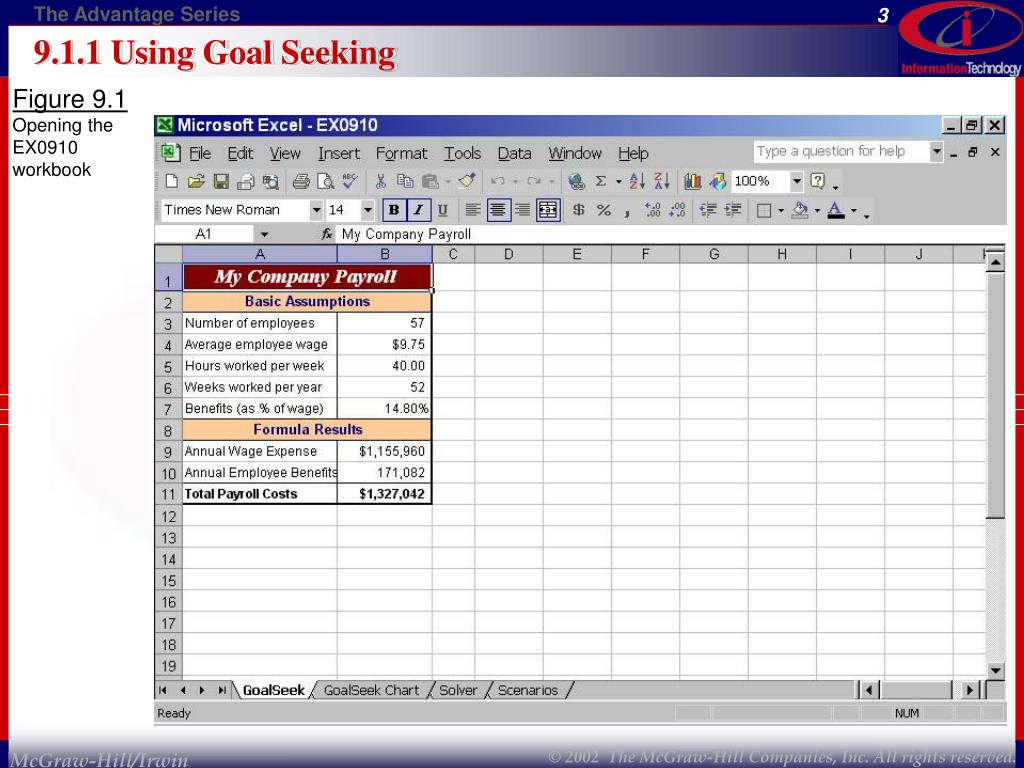The width and height of the screenshot is (1024, 768).
Task: Click the AutoSum sigma icon
Action: pyautogui.click(x=601, y=182)
